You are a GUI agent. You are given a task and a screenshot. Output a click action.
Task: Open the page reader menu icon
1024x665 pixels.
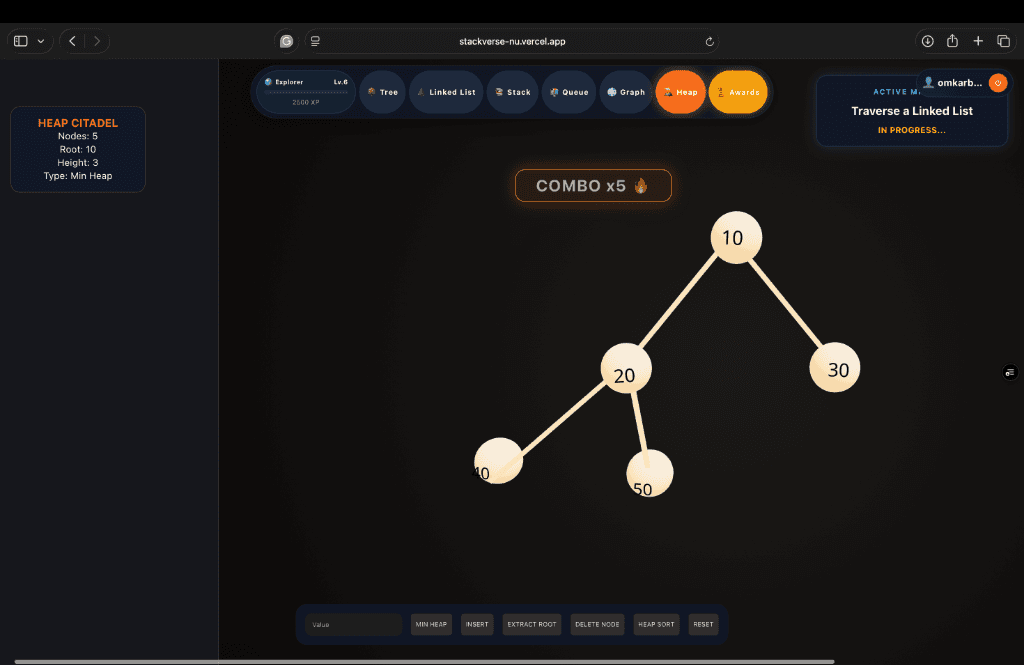point(315,41)
